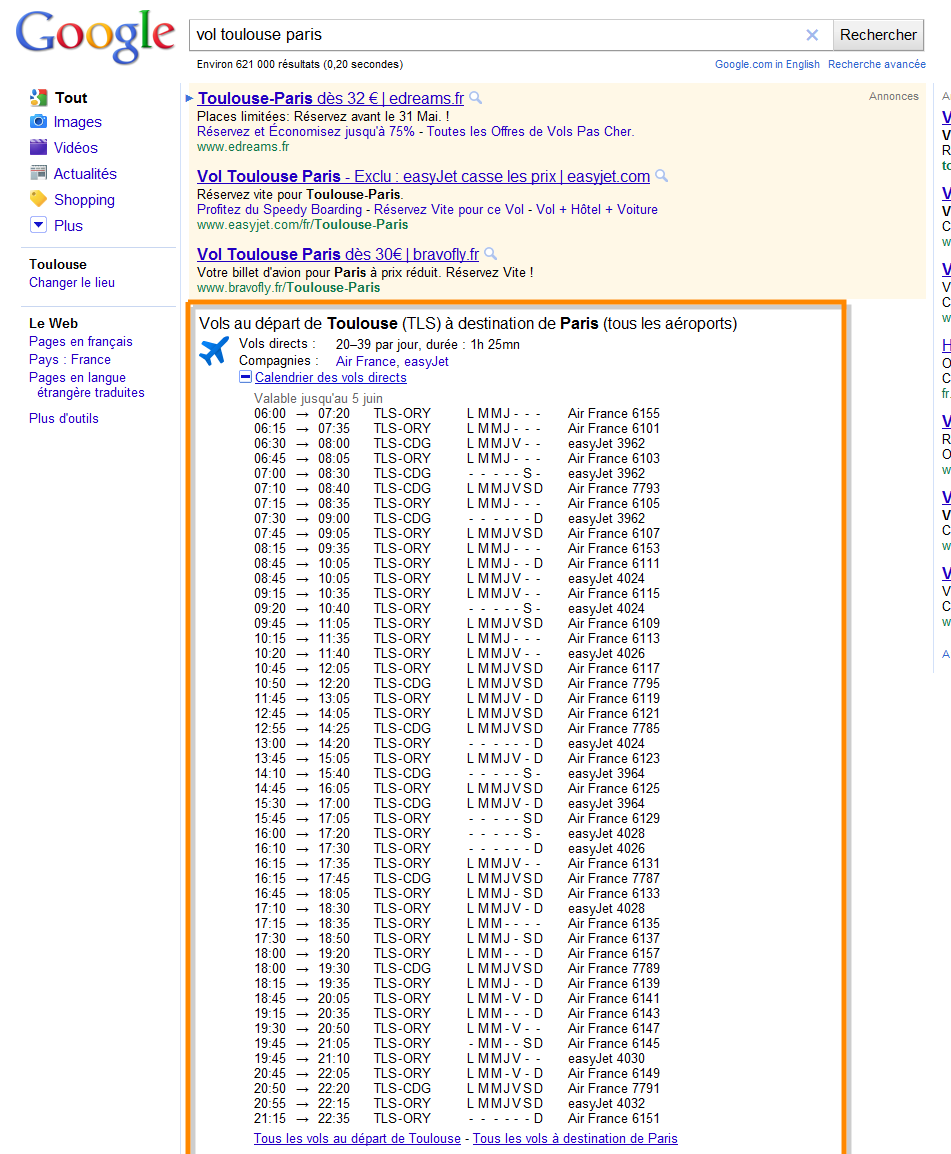The width and height of the screenshot is (951, 1154).
Task: Click the Air France 7795 flight row
Action: (x=457, y=684)
